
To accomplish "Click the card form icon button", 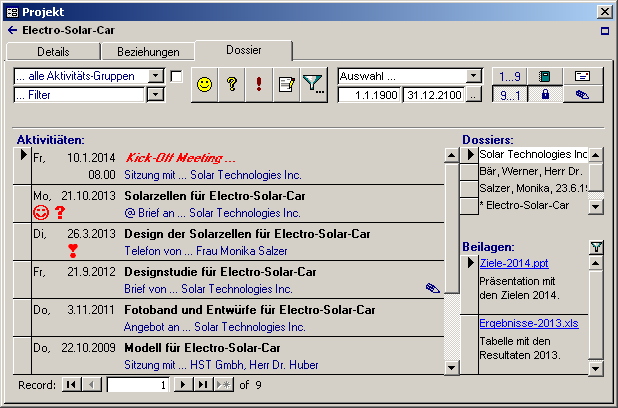I will coord(583,76).
